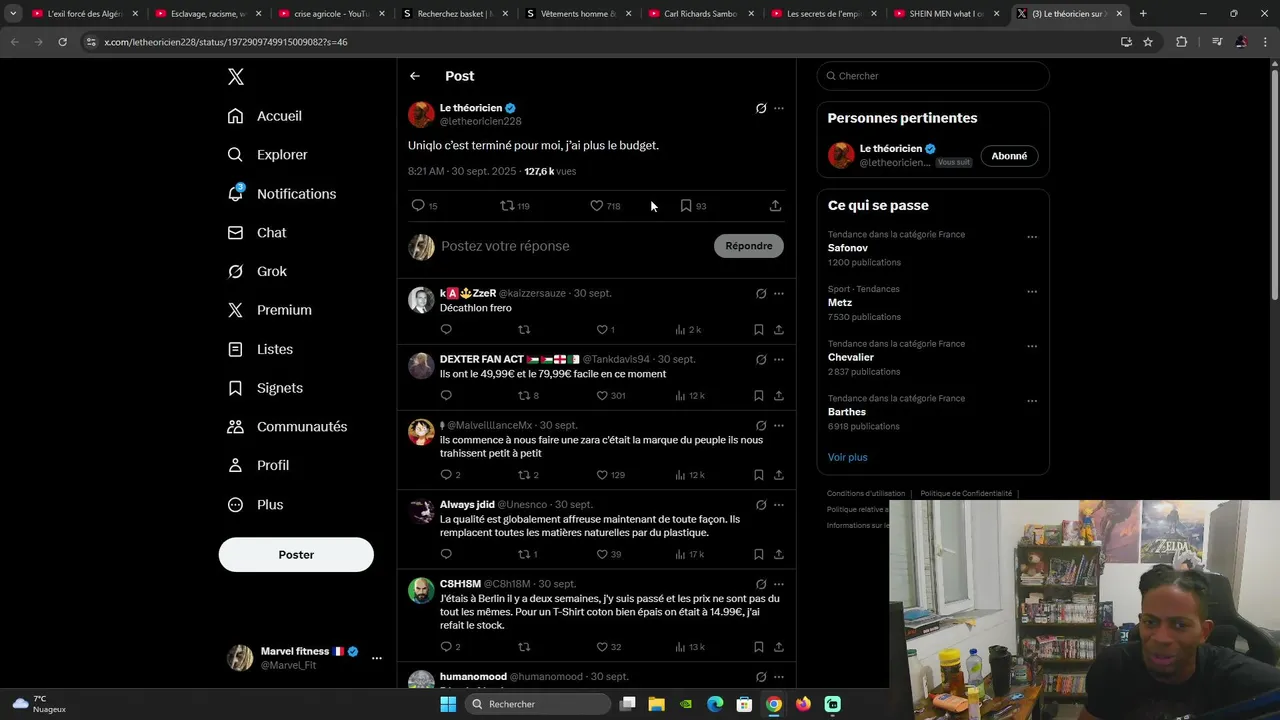Open more options on MalveillanceMx reply
The image size is (1280, 720).
[x=779, y=426]
